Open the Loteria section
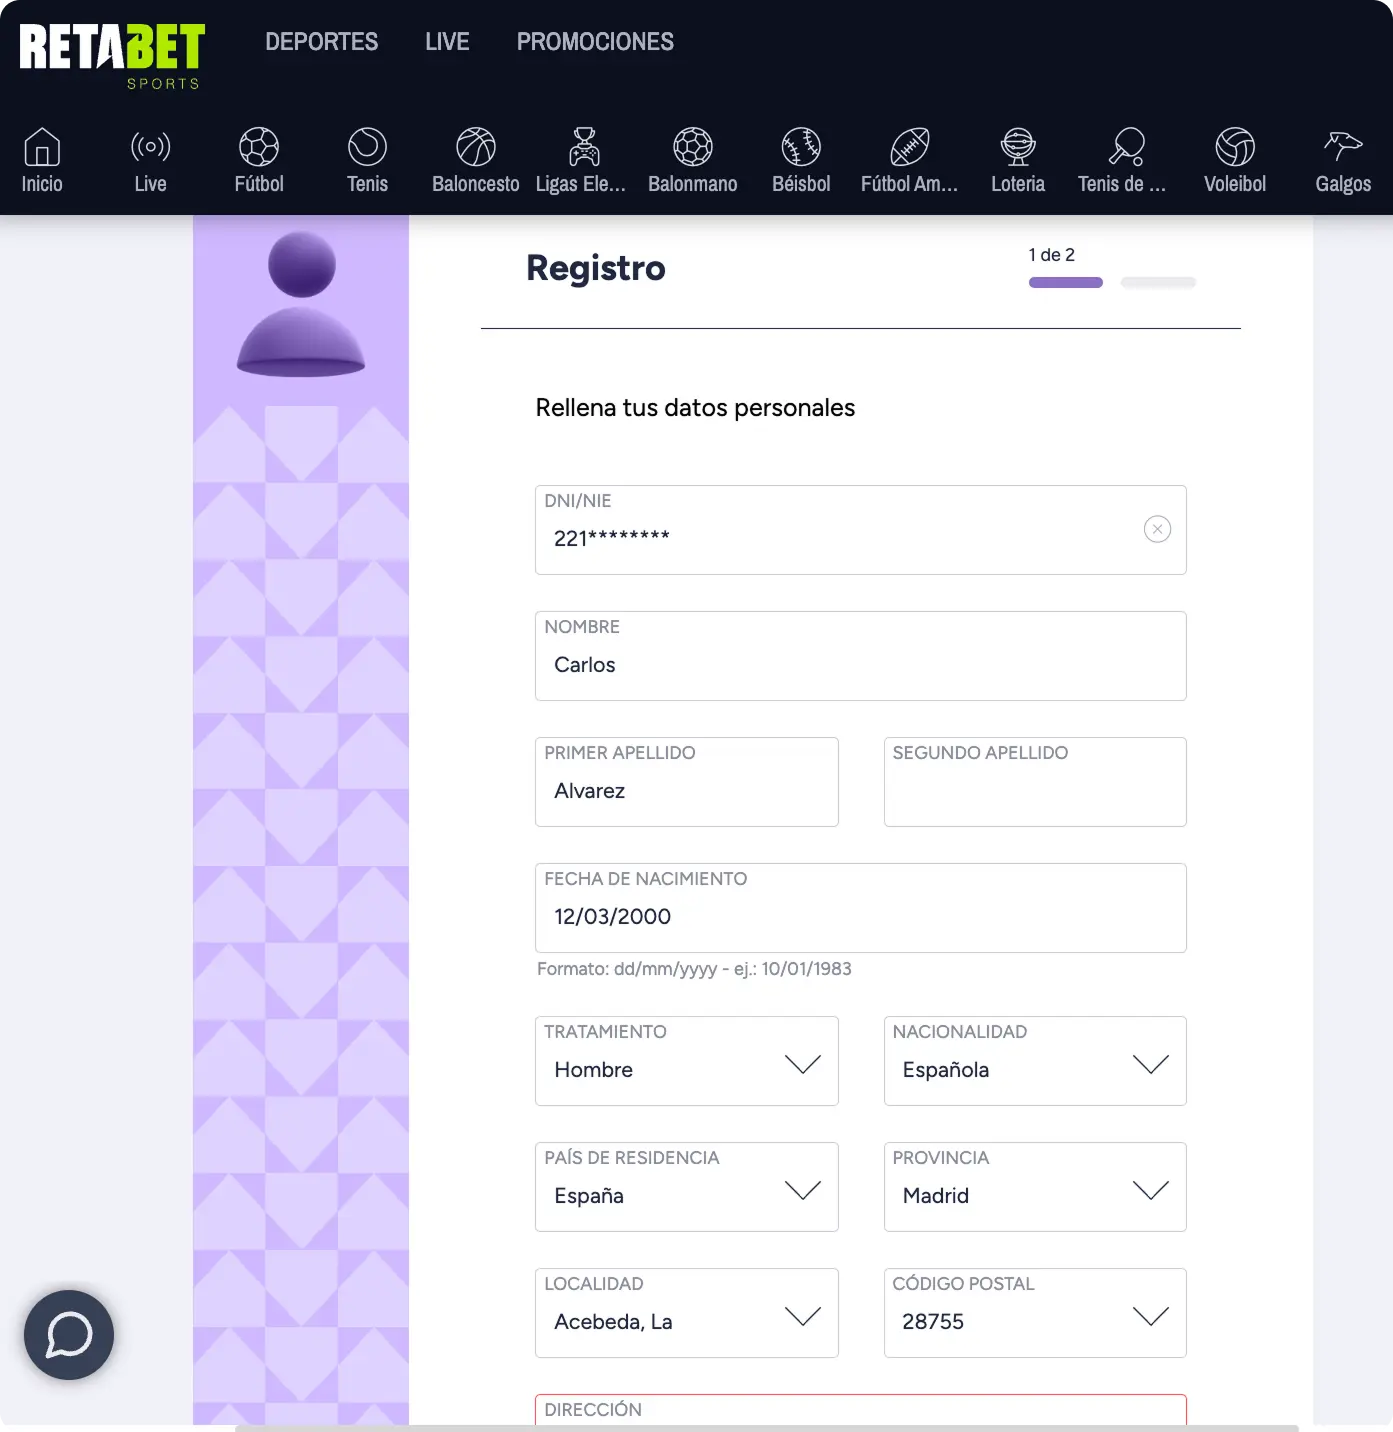This screenshot has width=1393, height=1432. click(1017, 158)
